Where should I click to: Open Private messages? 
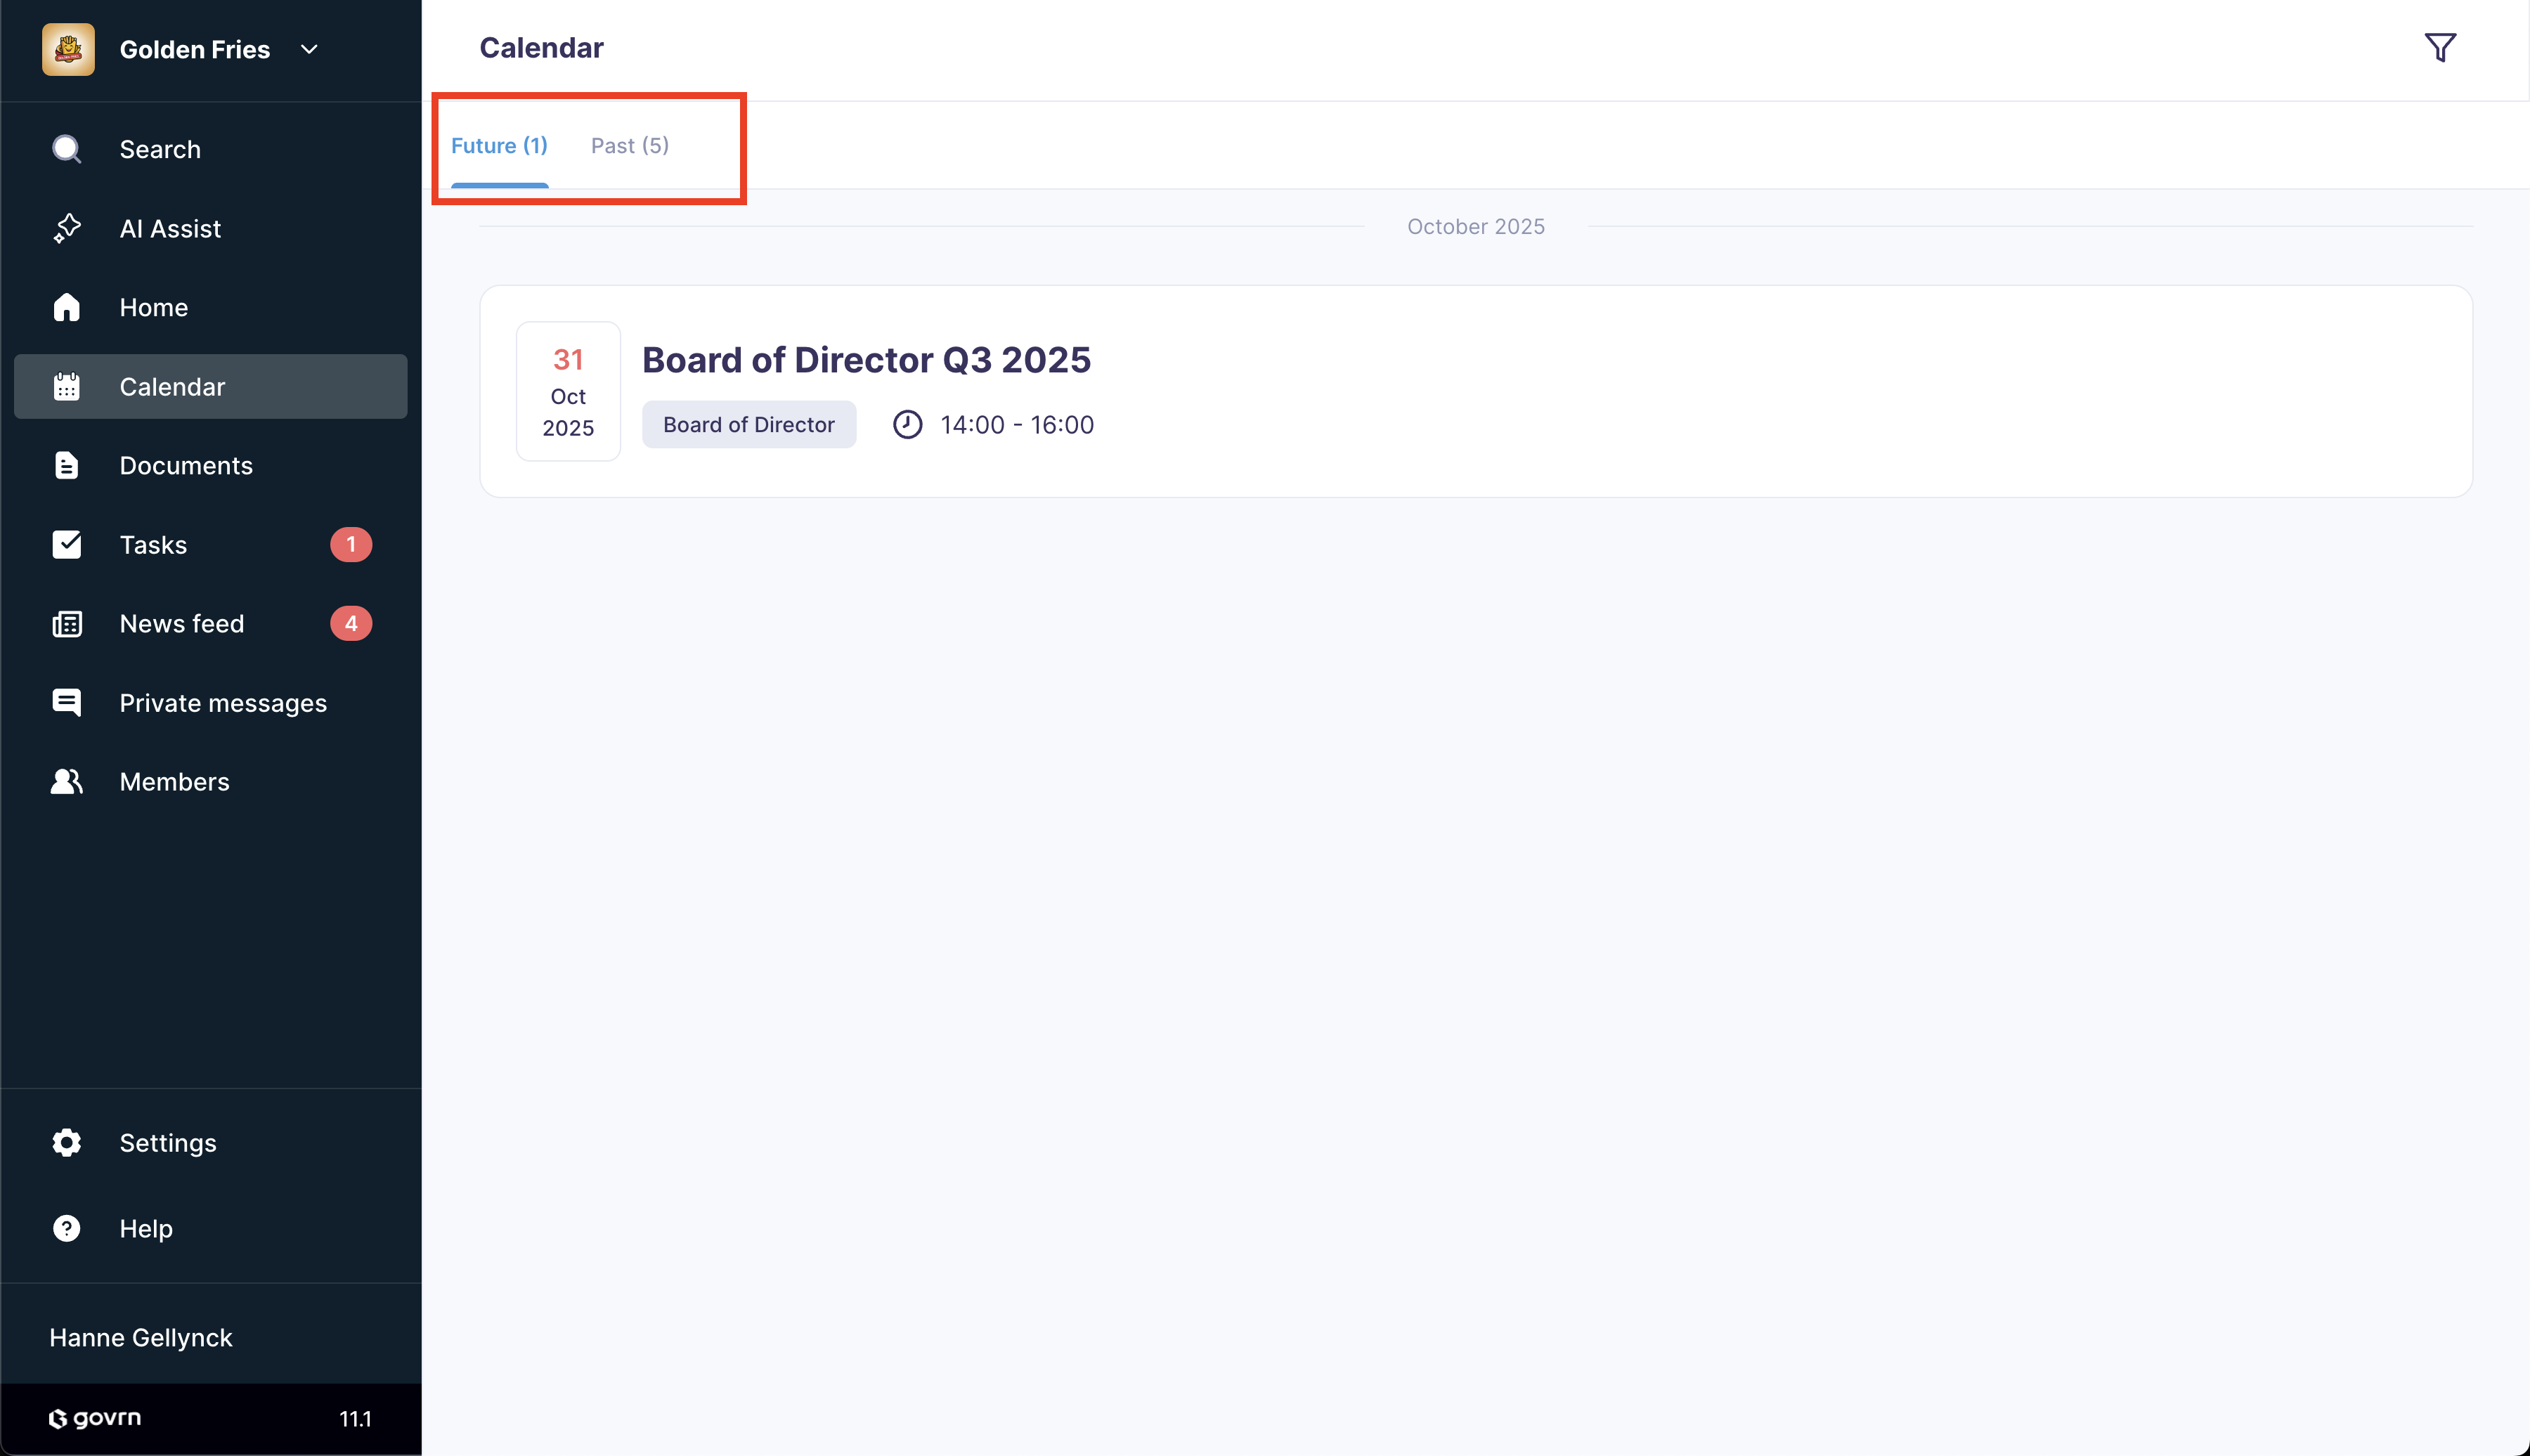coord(223,702)
